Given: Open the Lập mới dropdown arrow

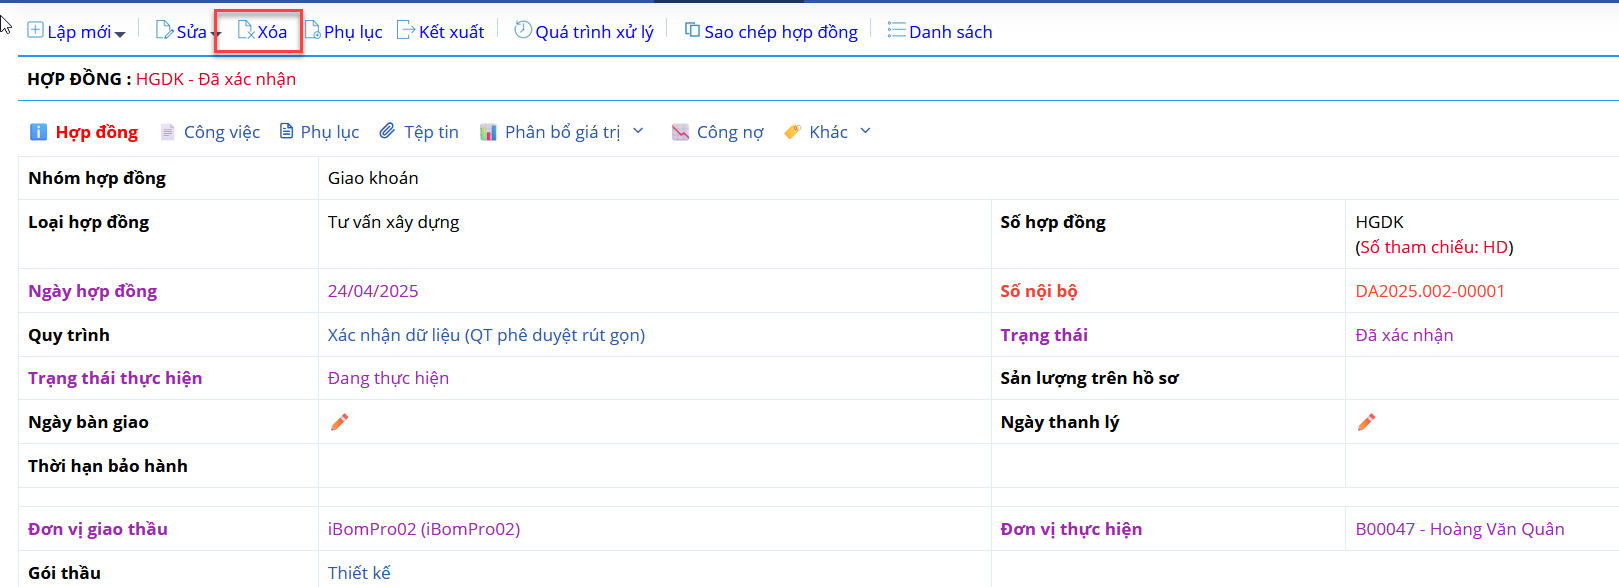Looking at the screenshot, I should 120,34.
